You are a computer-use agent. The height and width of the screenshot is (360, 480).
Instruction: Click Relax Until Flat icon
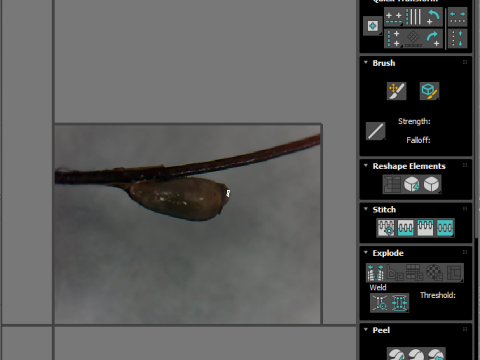point(412,184)
